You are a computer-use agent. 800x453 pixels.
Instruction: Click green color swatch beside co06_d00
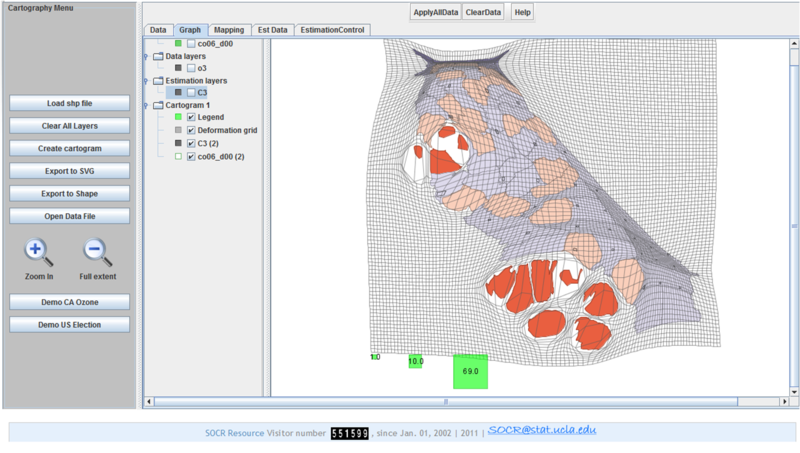coord(178,43)
